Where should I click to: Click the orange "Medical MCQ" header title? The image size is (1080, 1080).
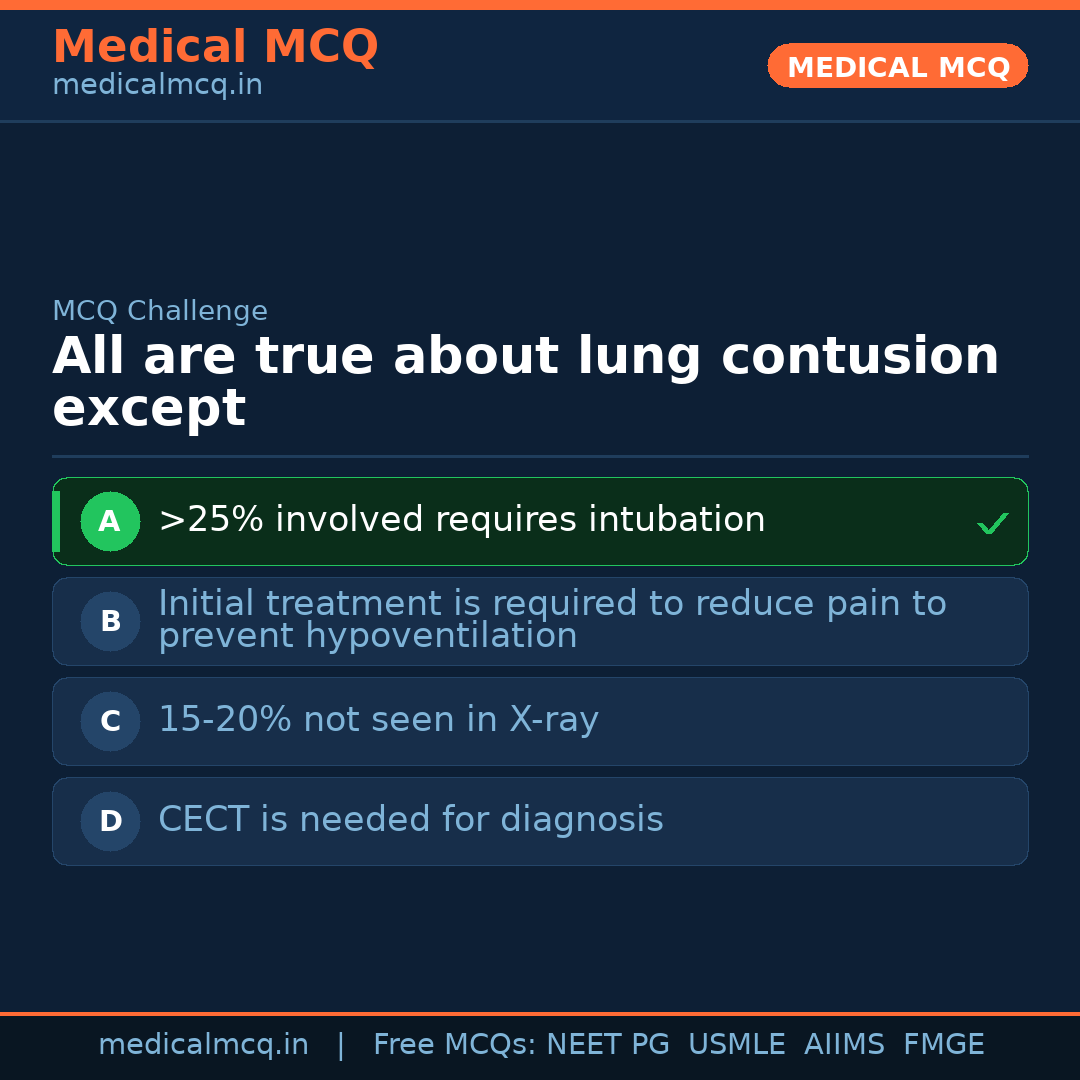(x=215, y=47)
